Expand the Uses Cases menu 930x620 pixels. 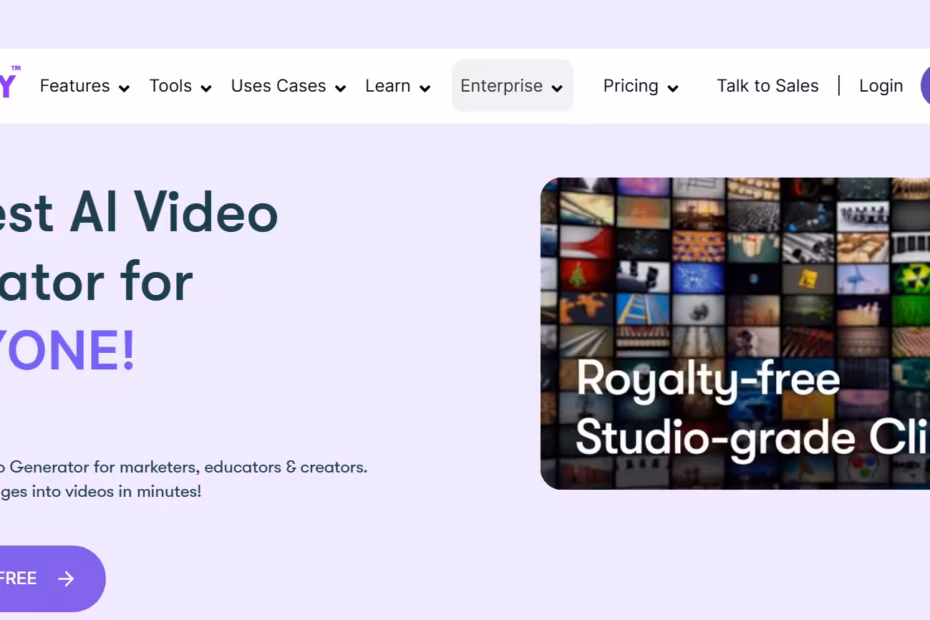340,88
